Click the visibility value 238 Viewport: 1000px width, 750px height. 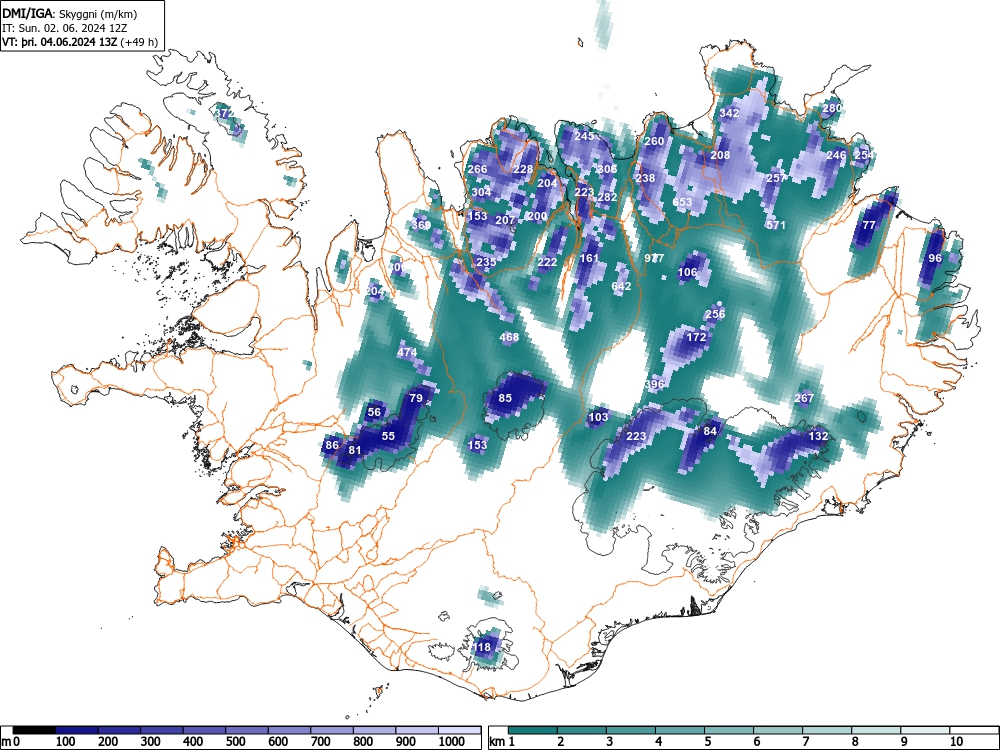pyautogui.click(x=645, y=178)
